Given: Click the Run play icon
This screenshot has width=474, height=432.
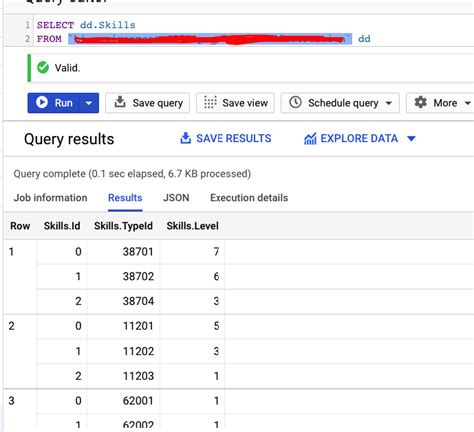Looking at the screenshot, I should coord(42,102).
